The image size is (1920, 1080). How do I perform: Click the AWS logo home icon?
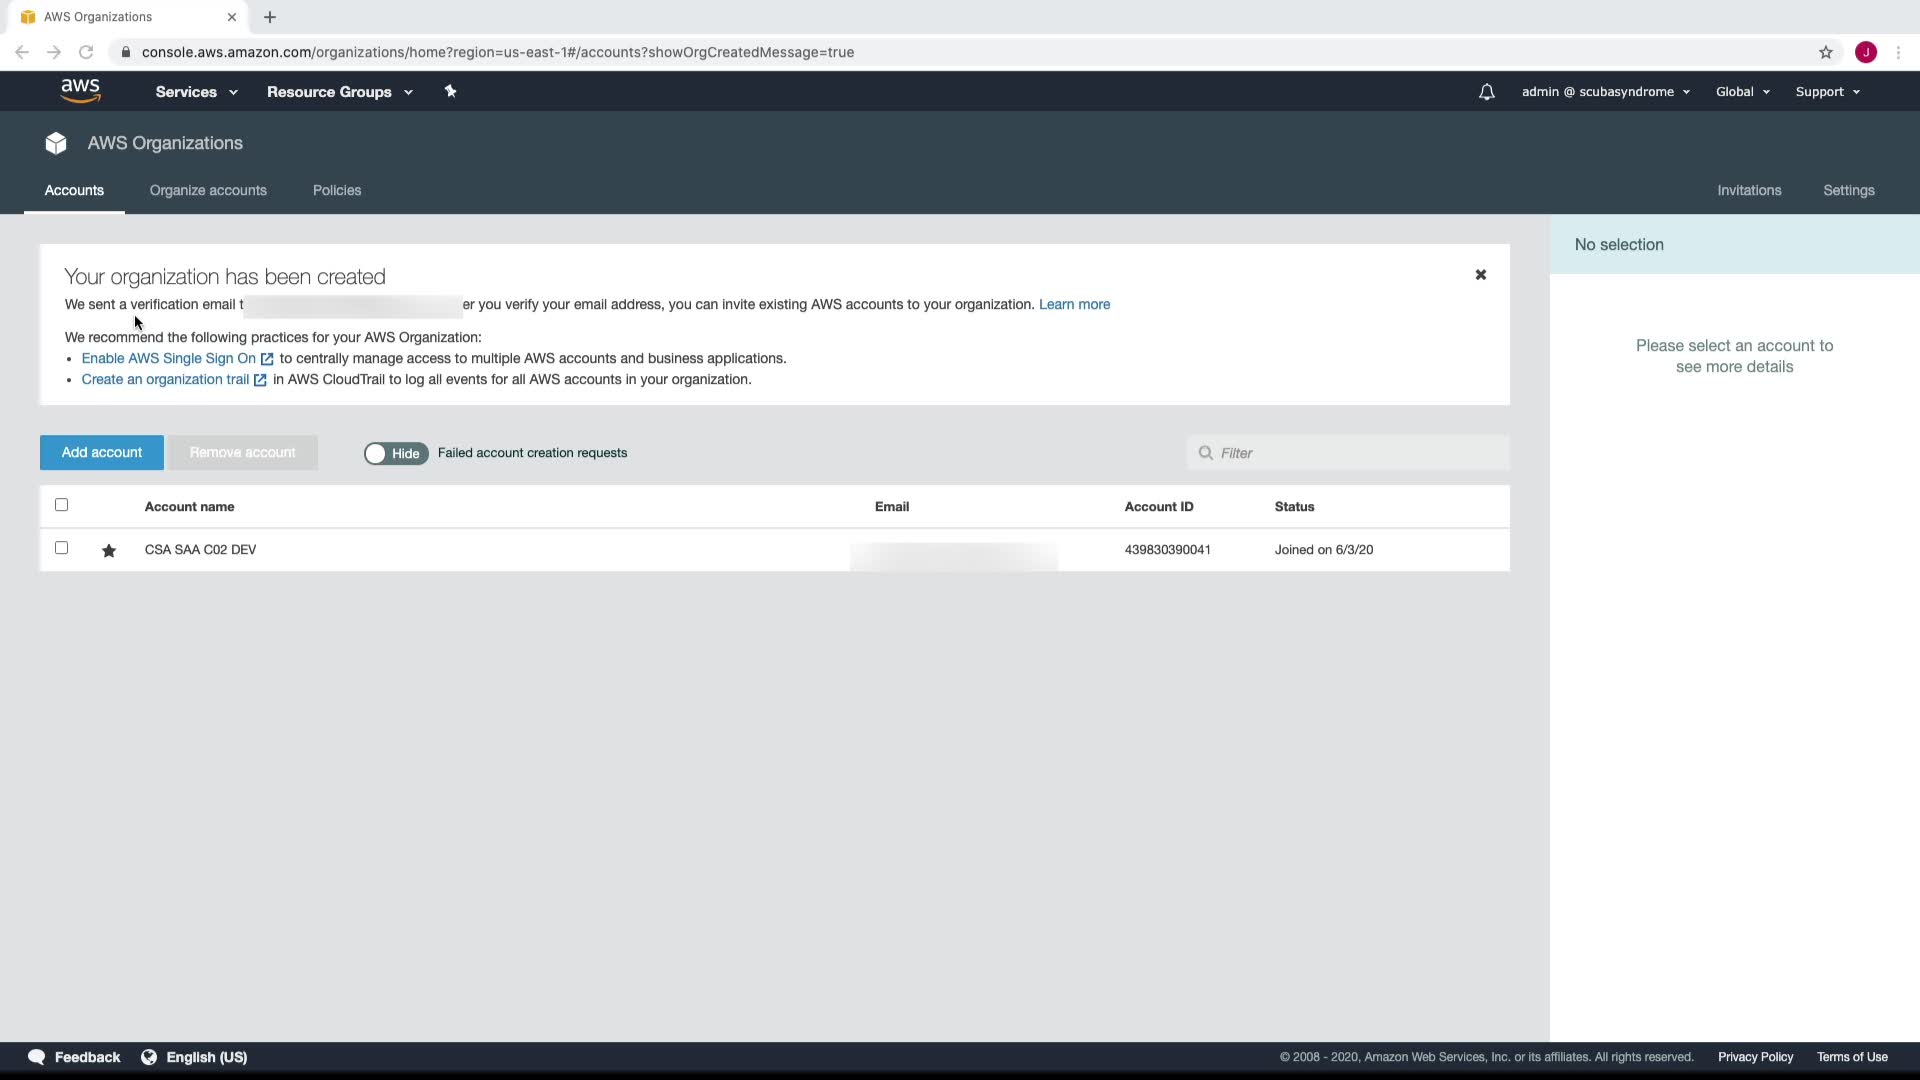pos(80,91)
